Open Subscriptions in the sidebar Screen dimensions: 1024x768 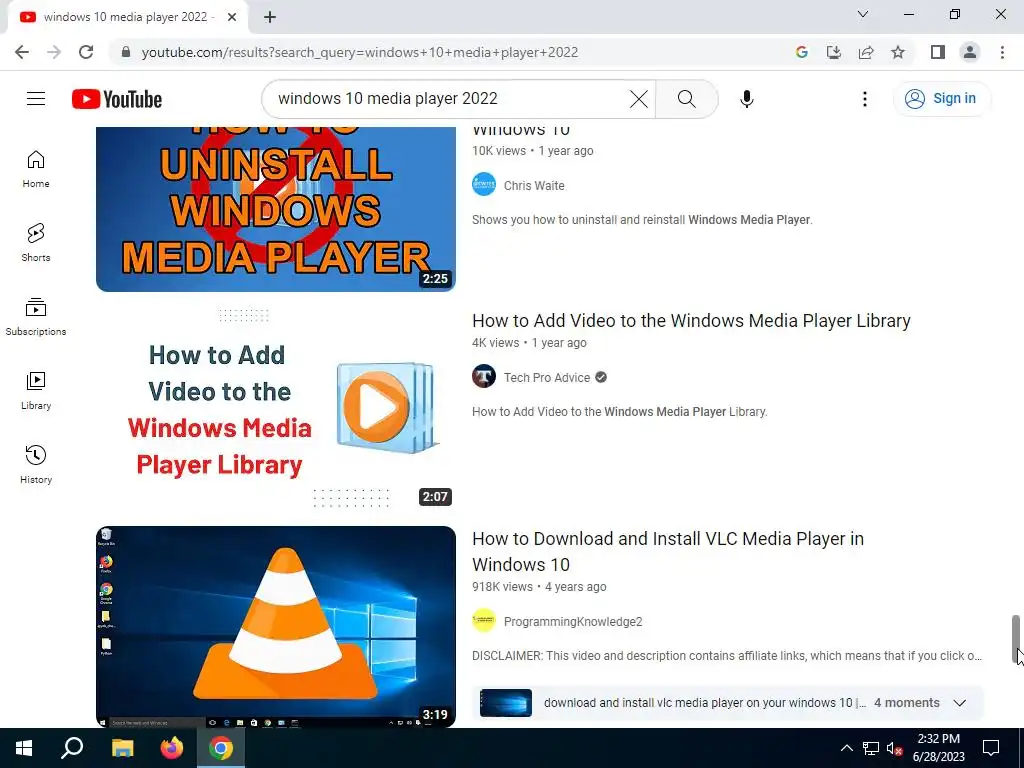click(x=36, y=317)
